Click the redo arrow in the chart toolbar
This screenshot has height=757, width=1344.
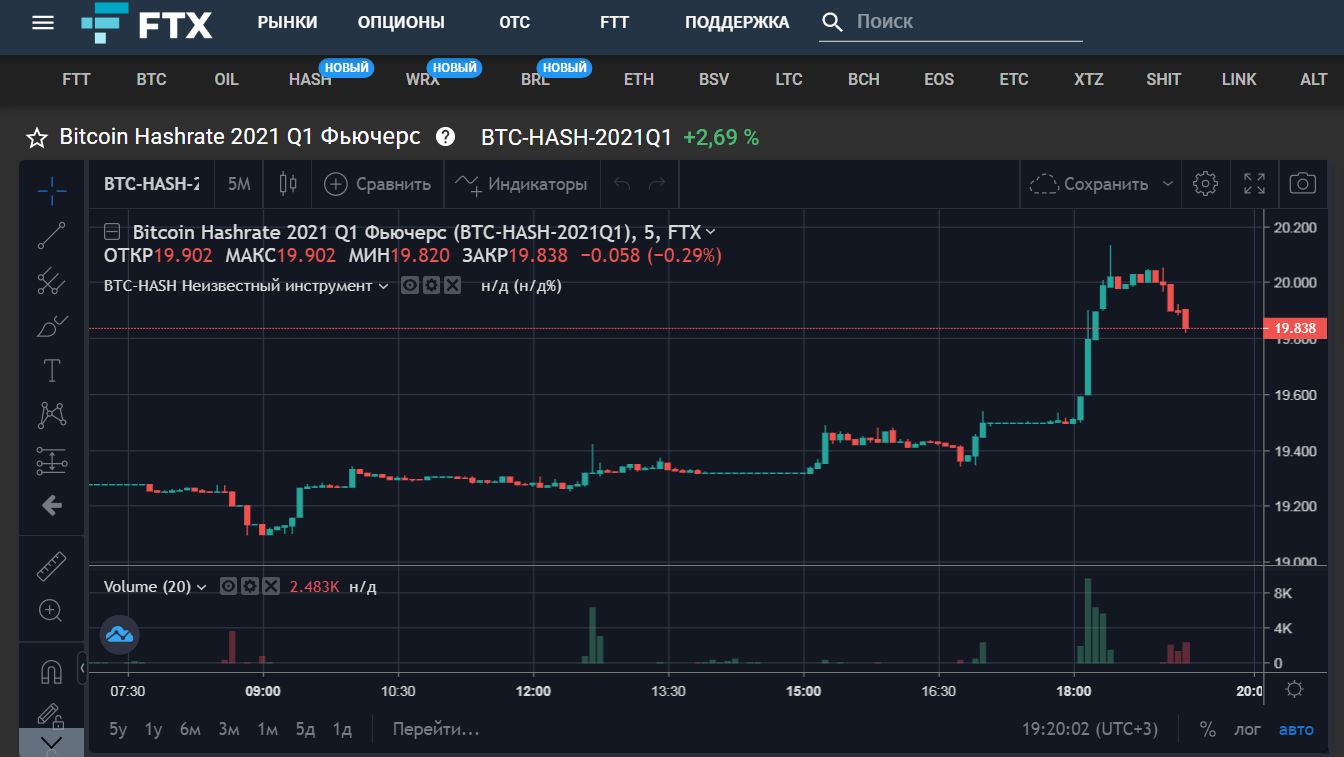click(x=657, y=184)
